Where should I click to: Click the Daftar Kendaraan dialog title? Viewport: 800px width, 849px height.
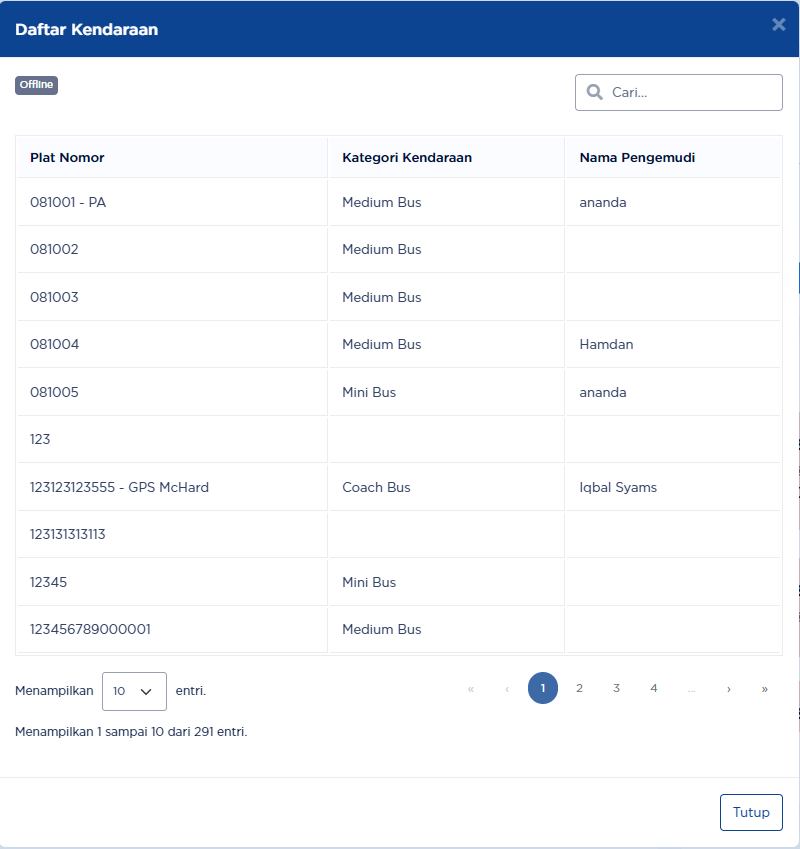click(x=87, y=29)
